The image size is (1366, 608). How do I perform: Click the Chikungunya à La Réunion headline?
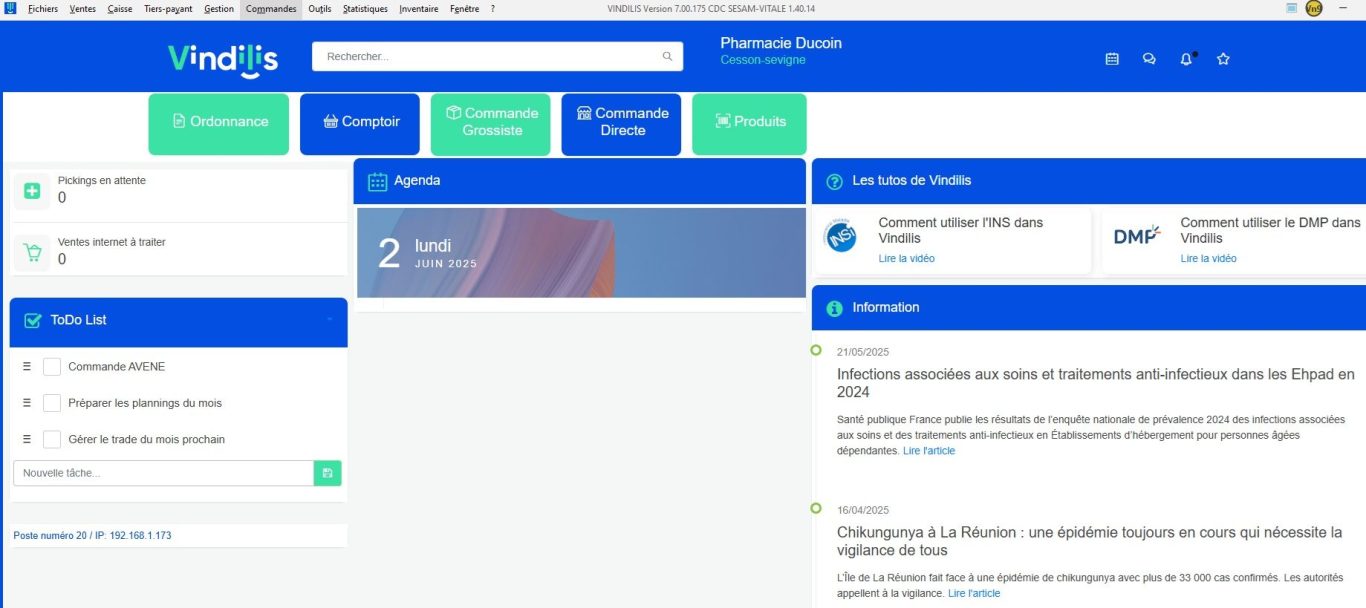[1090, 541]
